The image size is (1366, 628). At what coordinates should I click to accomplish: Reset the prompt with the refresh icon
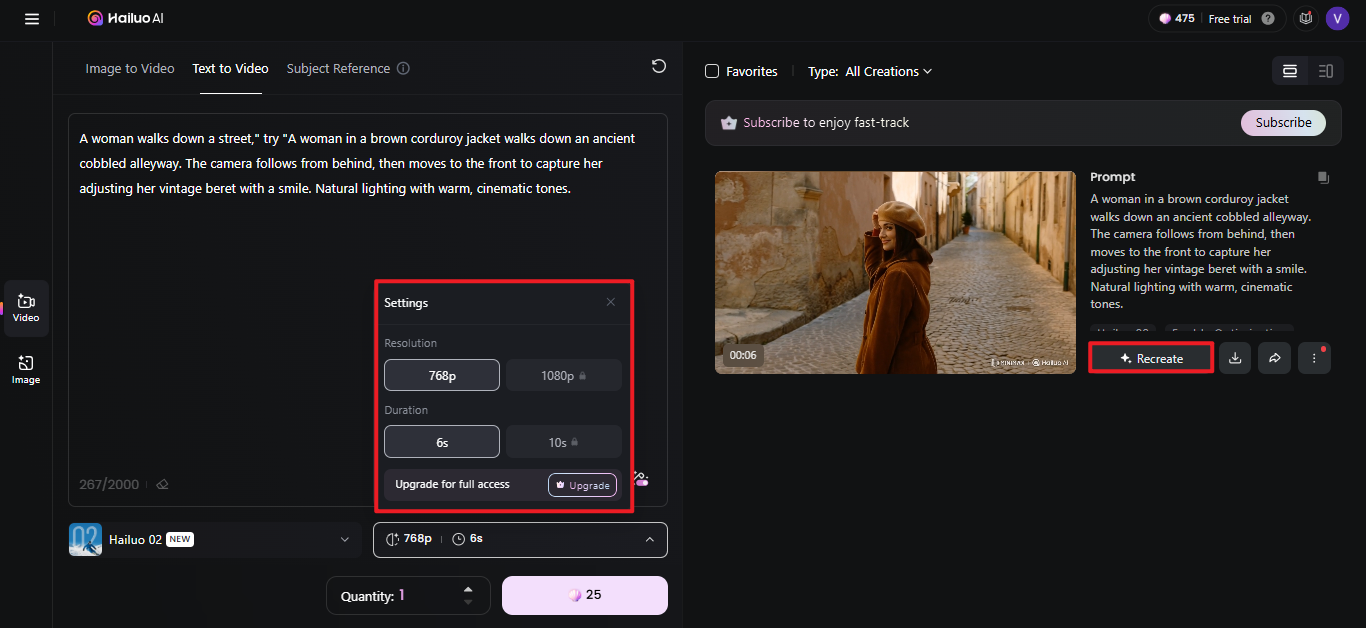click(x=658, y=66)
